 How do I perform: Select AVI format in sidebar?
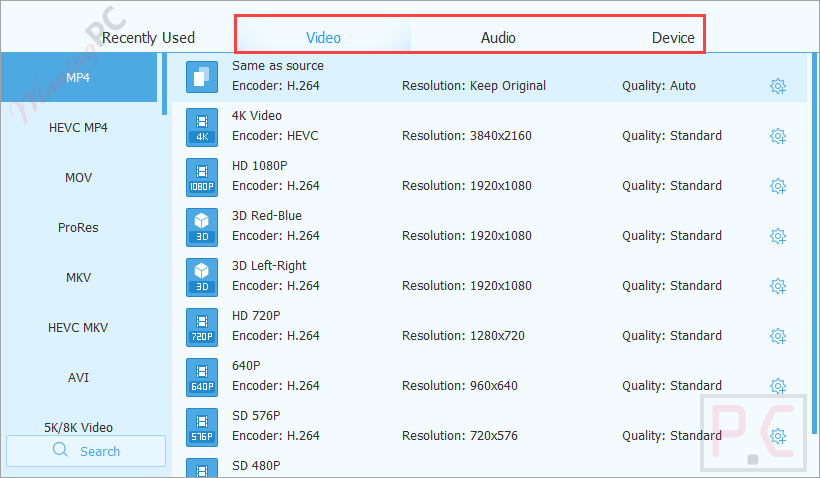[x=78, y=378]
